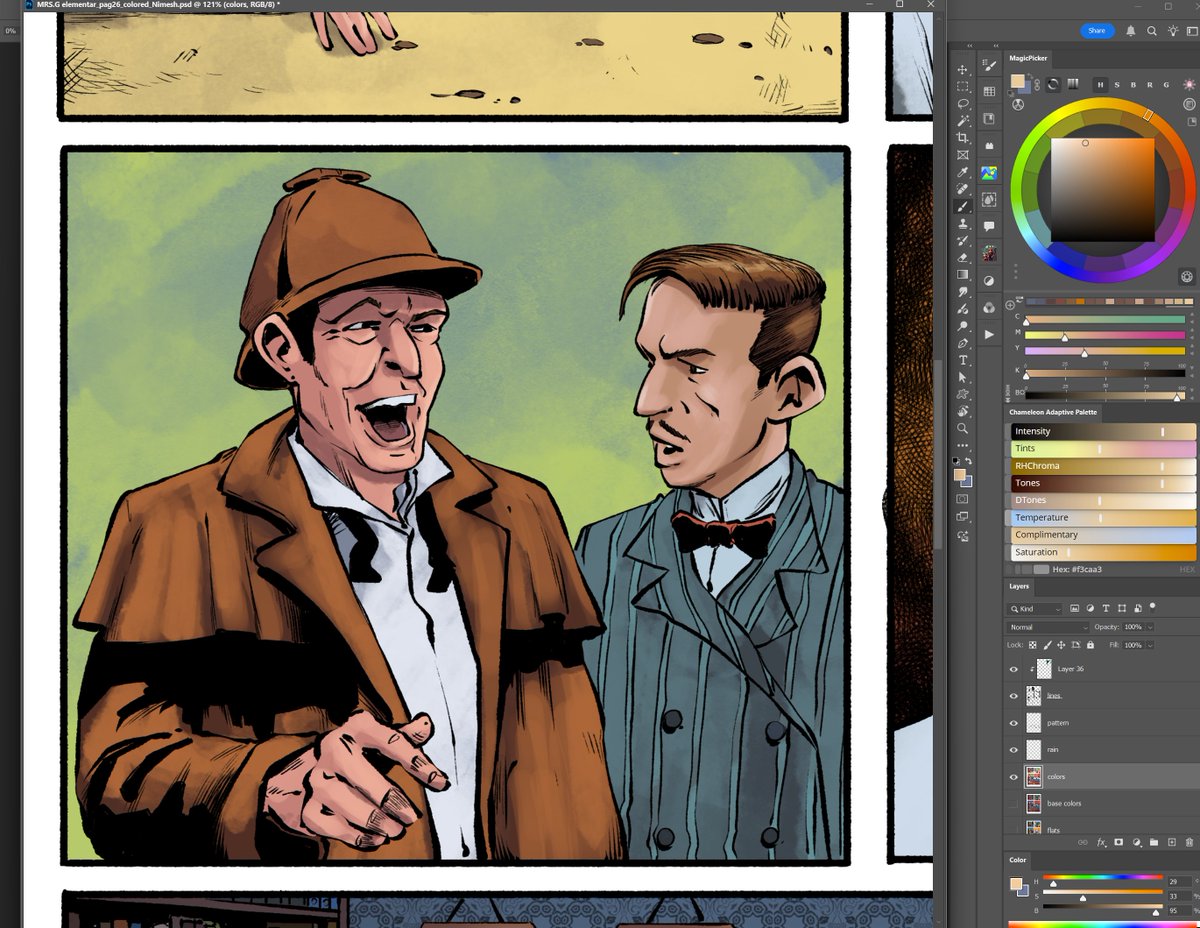Open the Swatches grid panel icon
This screenshot has width=1200, height=928.
989,91
